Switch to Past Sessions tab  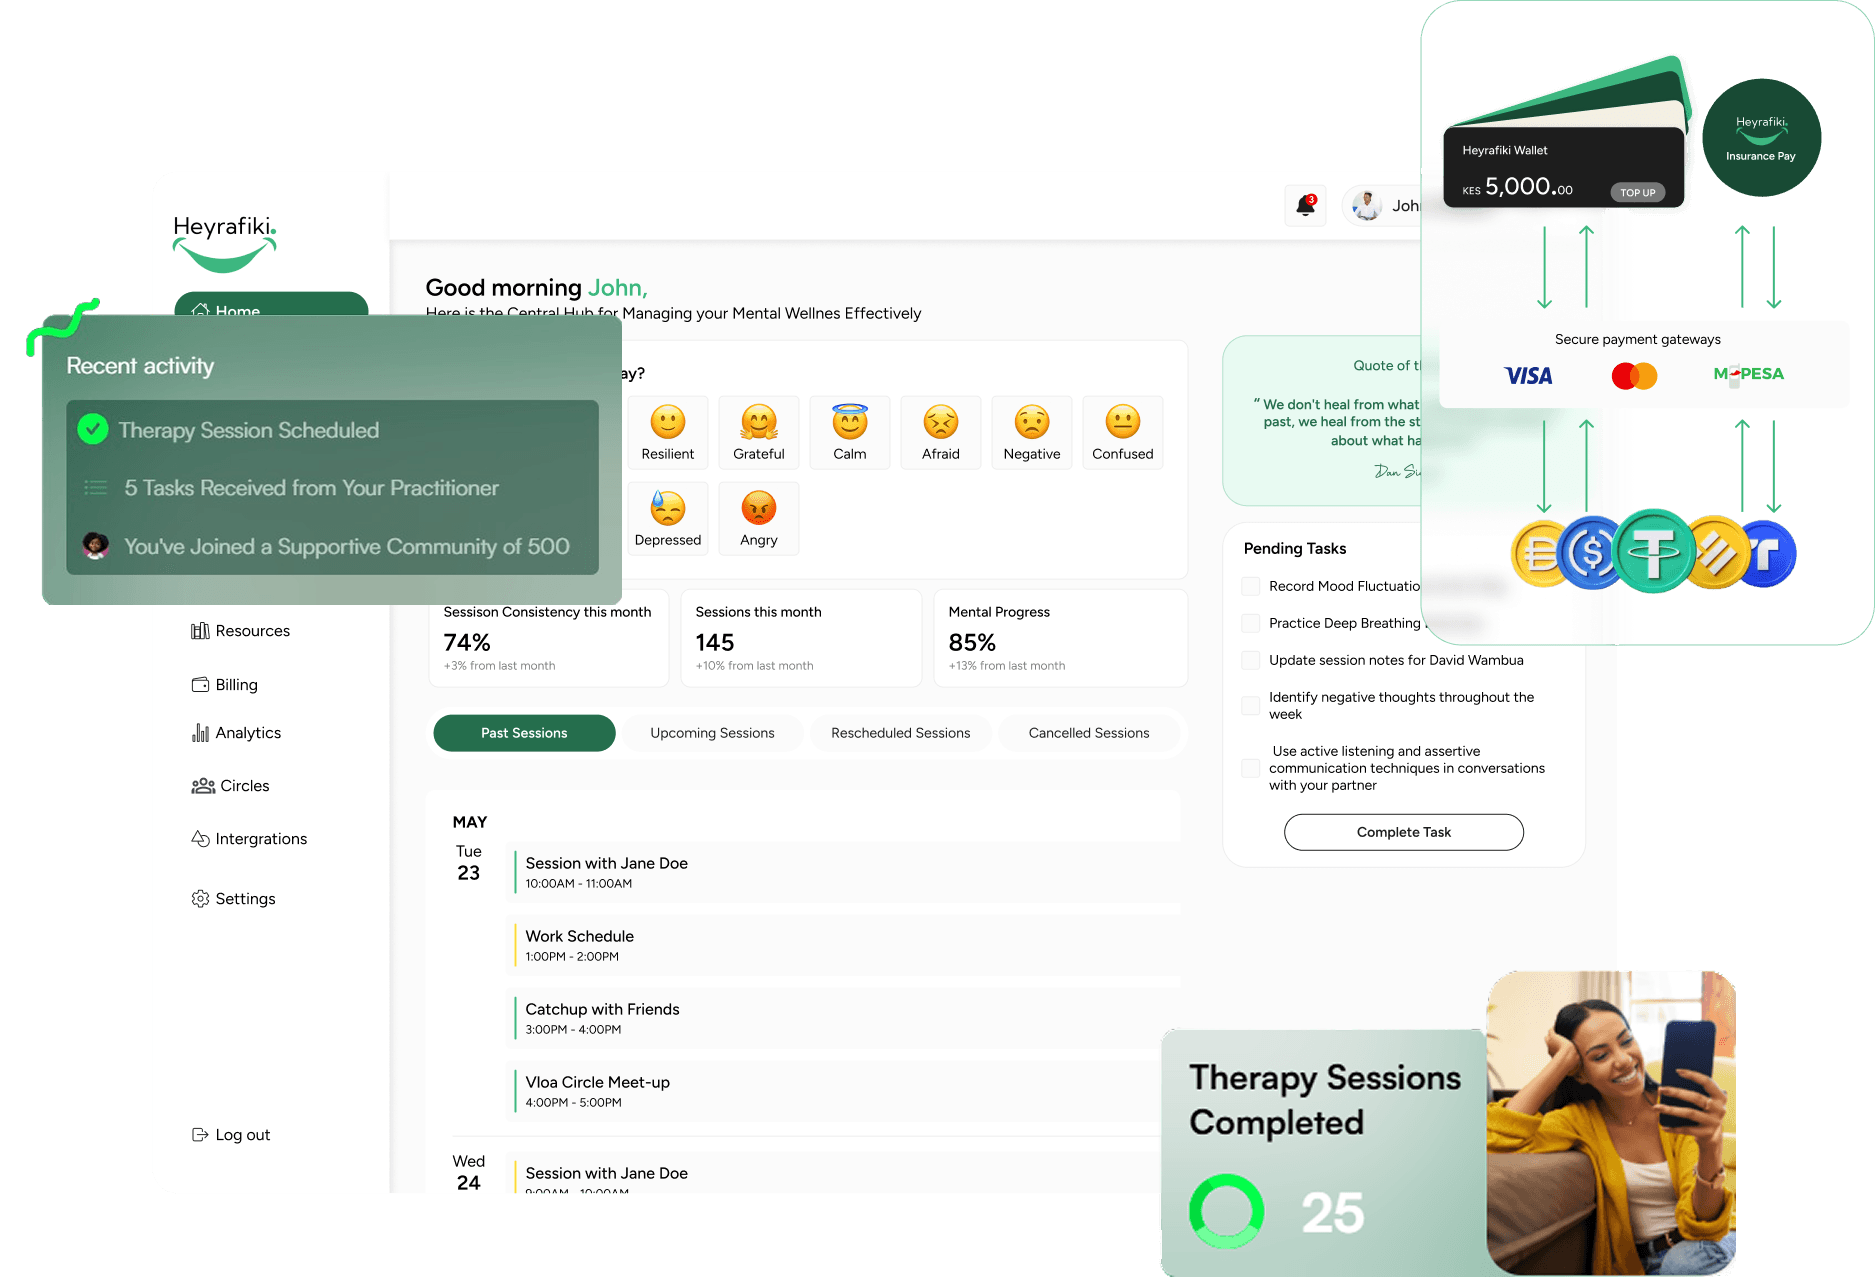pos(524,733)
